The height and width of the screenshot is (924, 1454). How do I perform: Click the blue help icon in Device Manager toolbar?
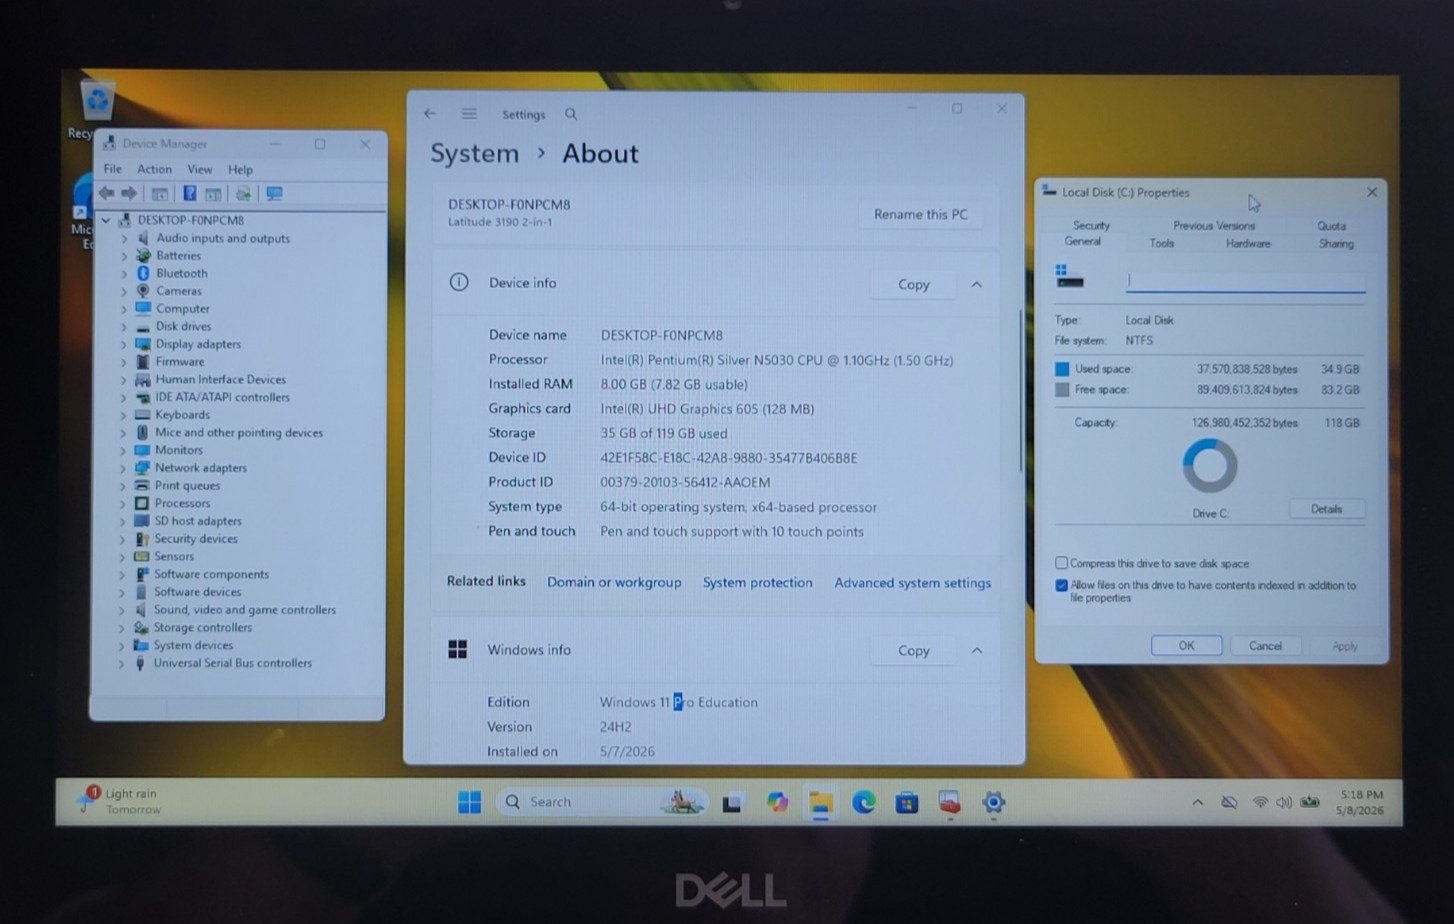coord(189,193)
